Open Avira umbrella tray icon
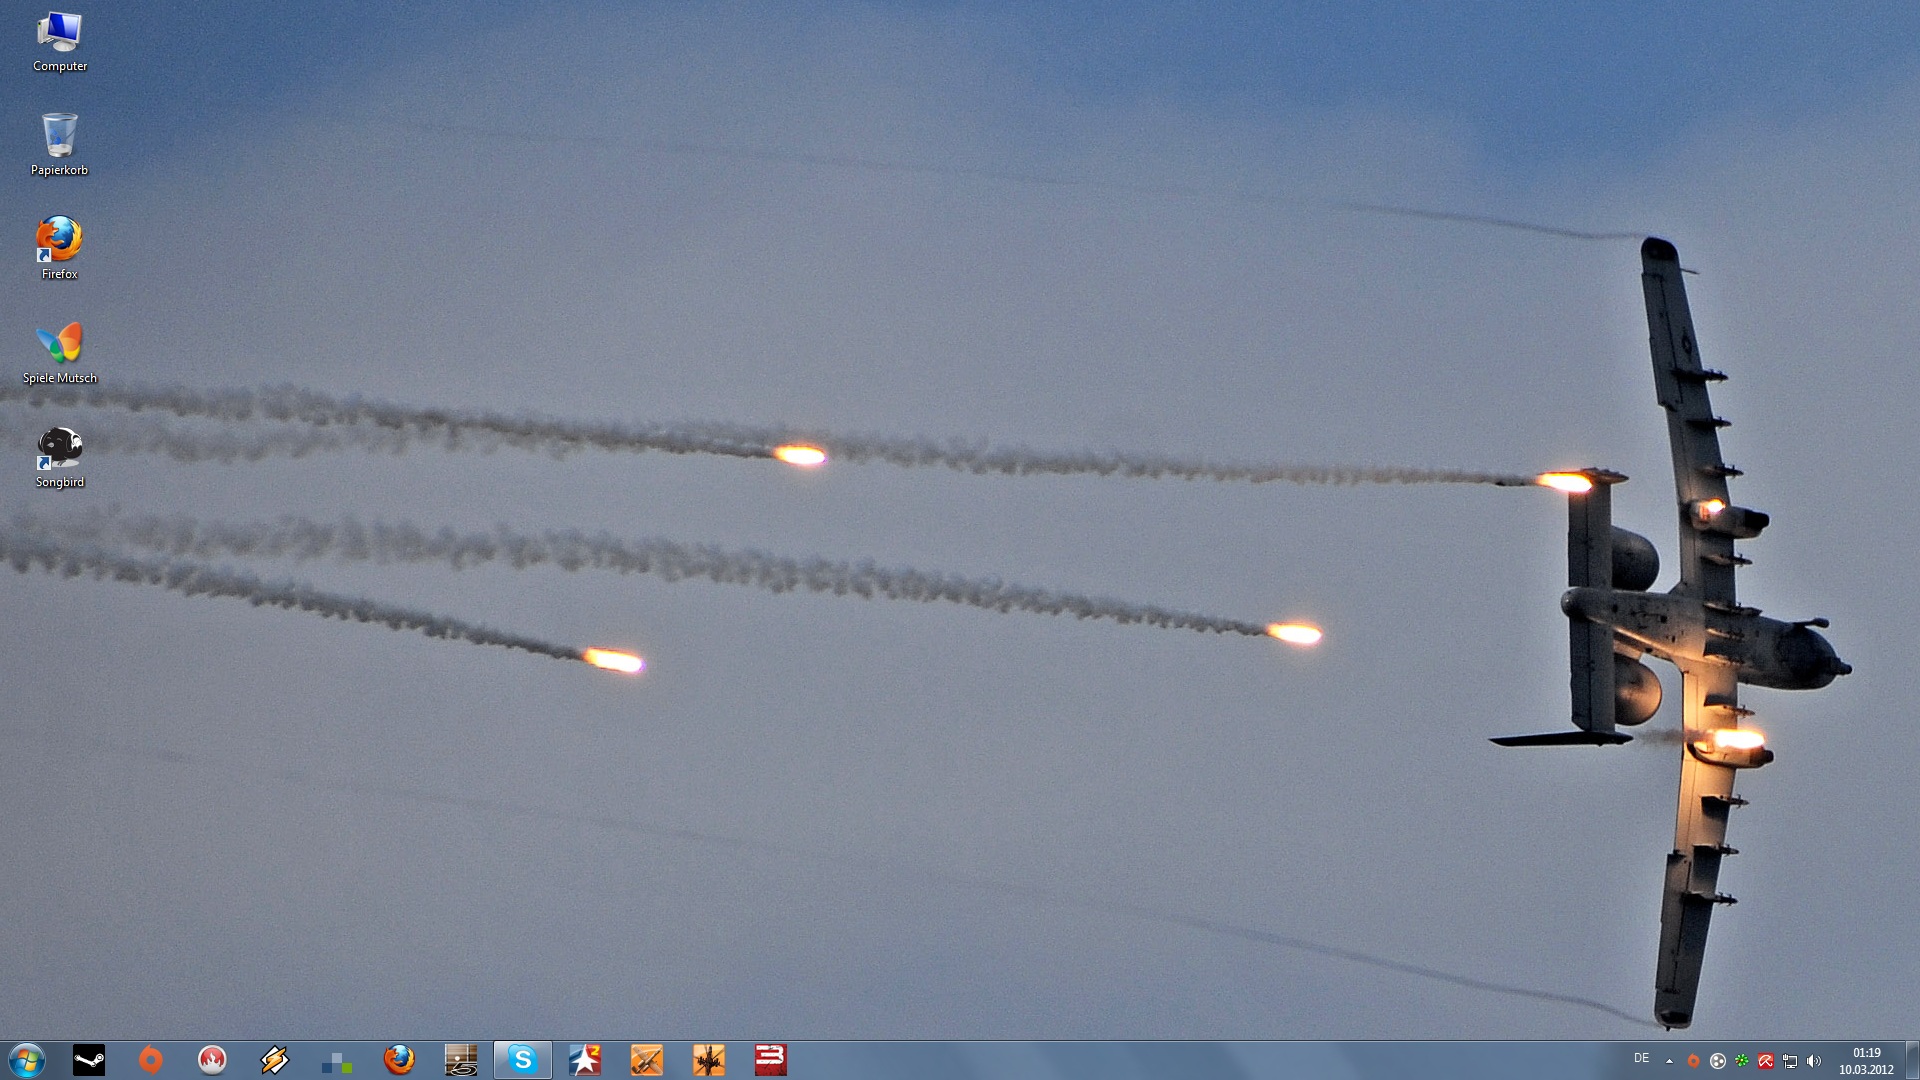 click(x=1766, y=1061)
